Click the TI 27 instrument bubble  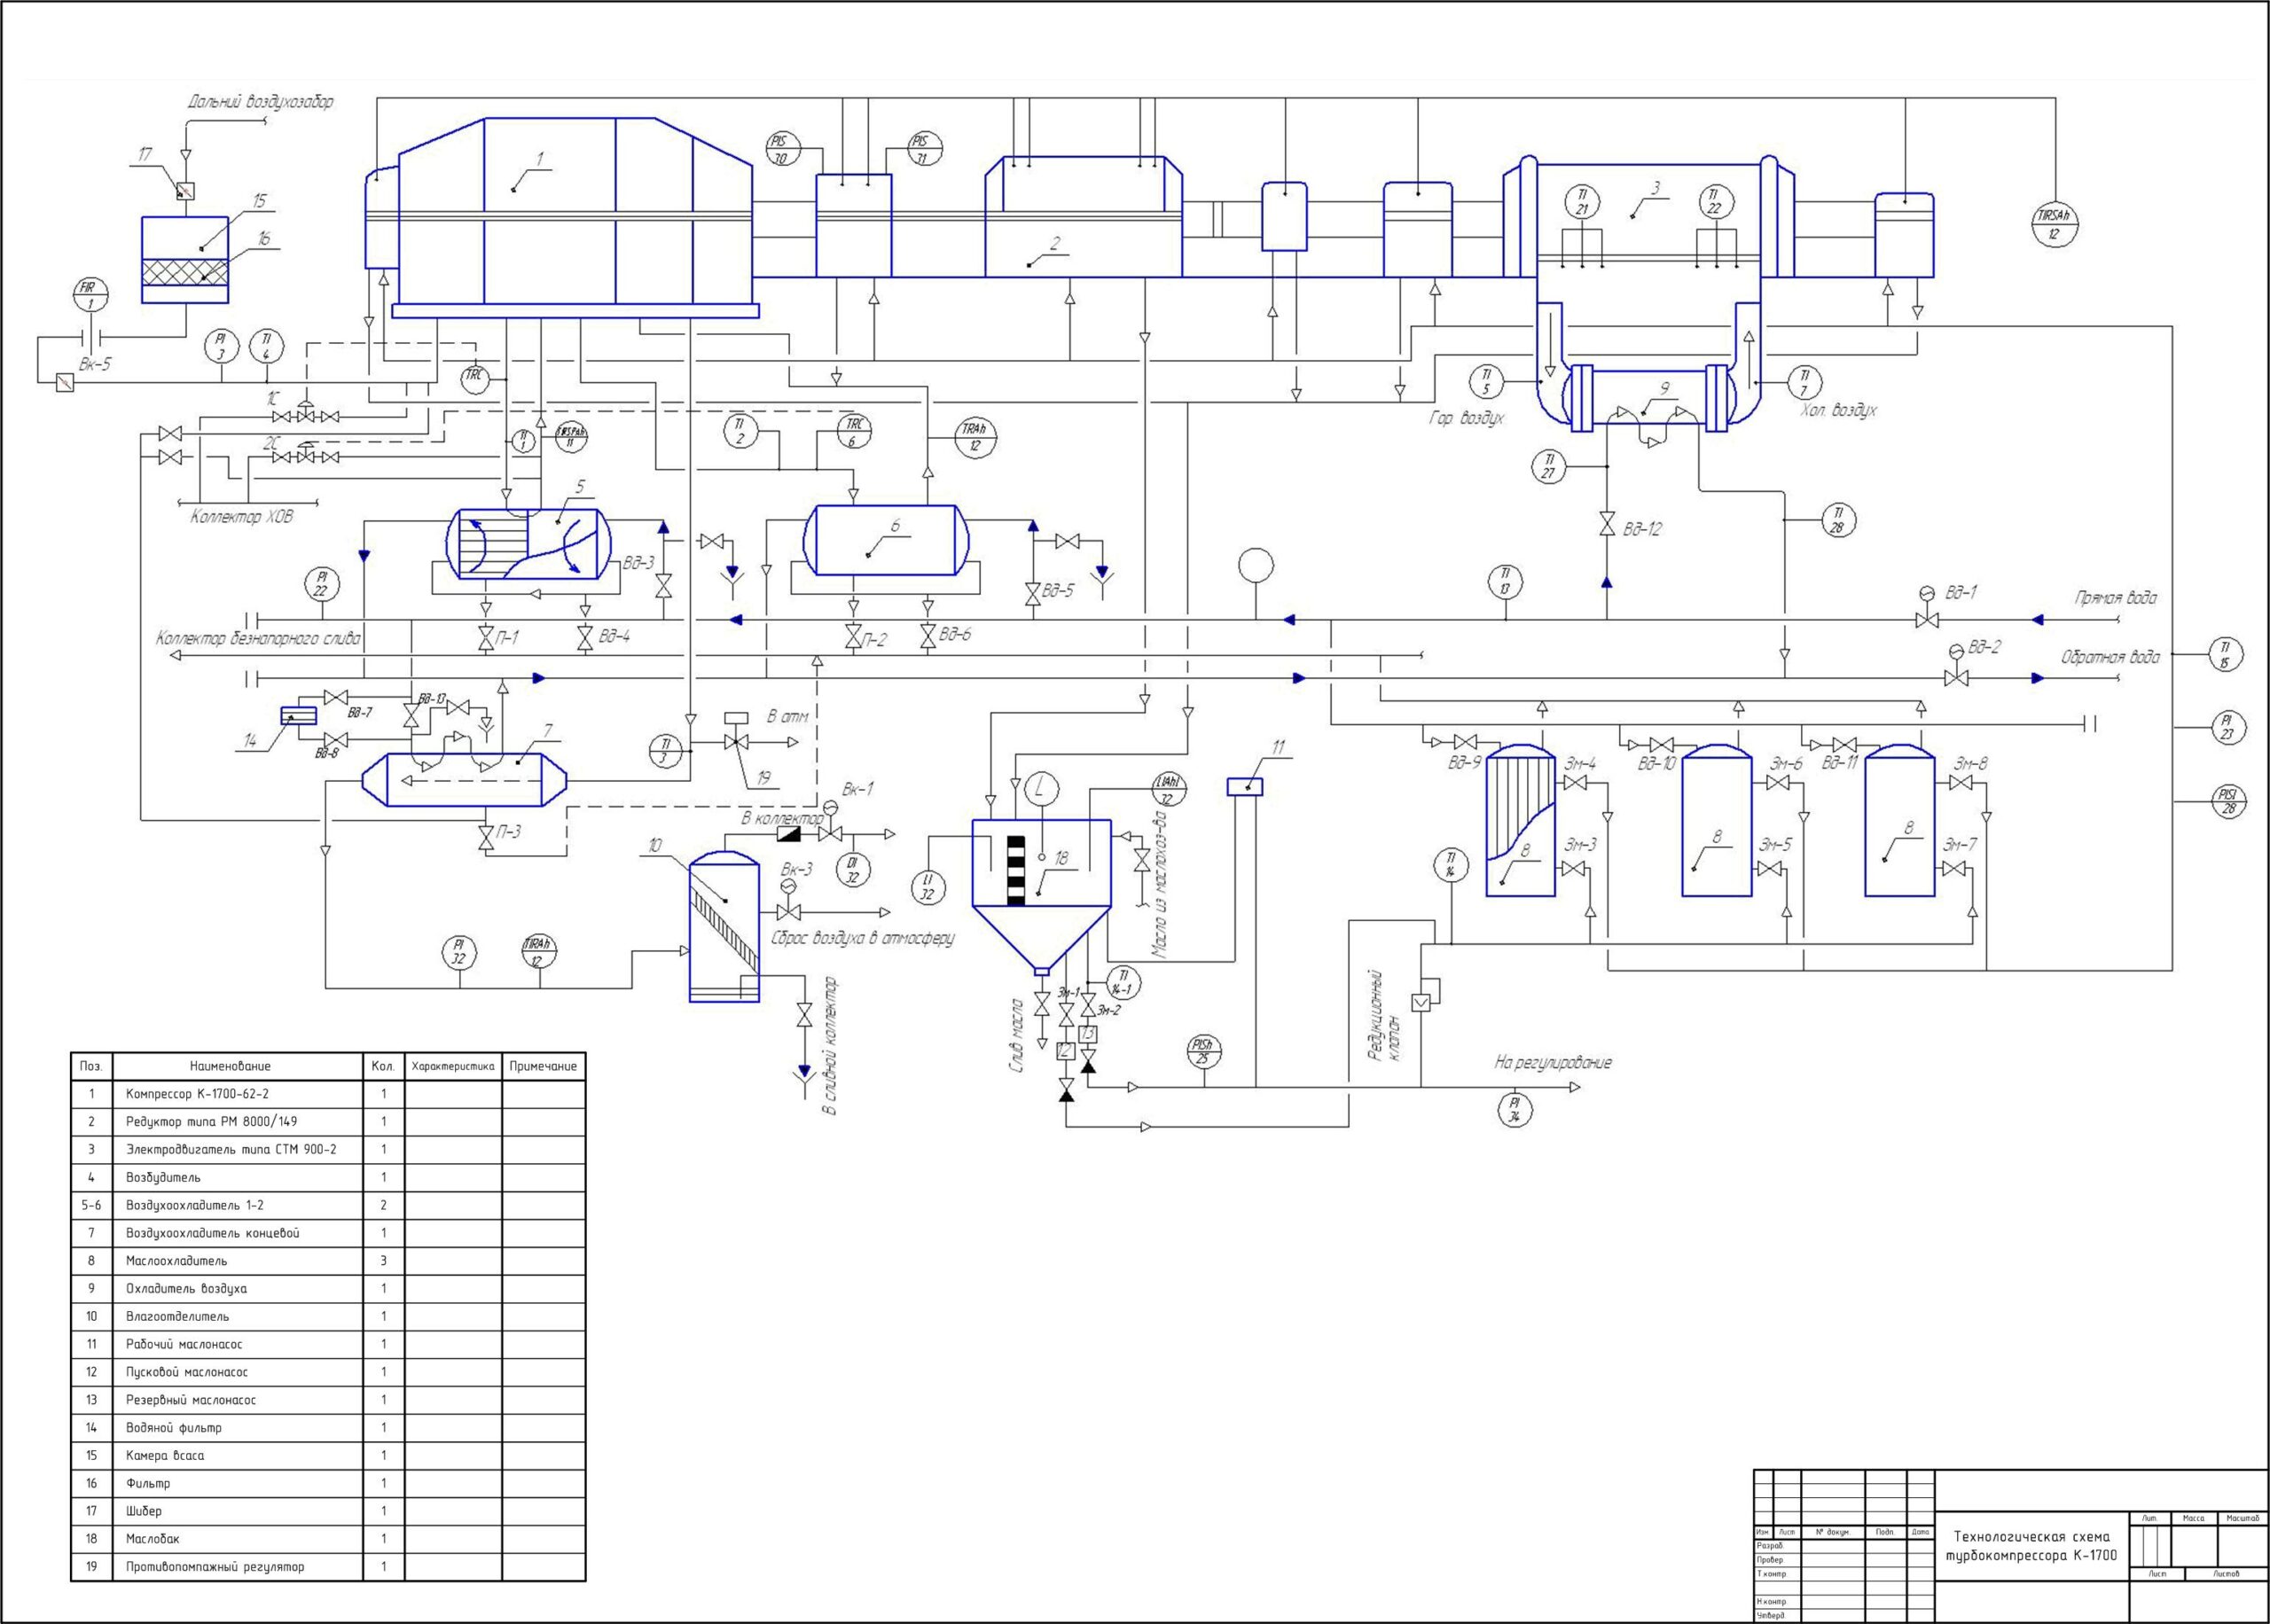pos(1548,467)
